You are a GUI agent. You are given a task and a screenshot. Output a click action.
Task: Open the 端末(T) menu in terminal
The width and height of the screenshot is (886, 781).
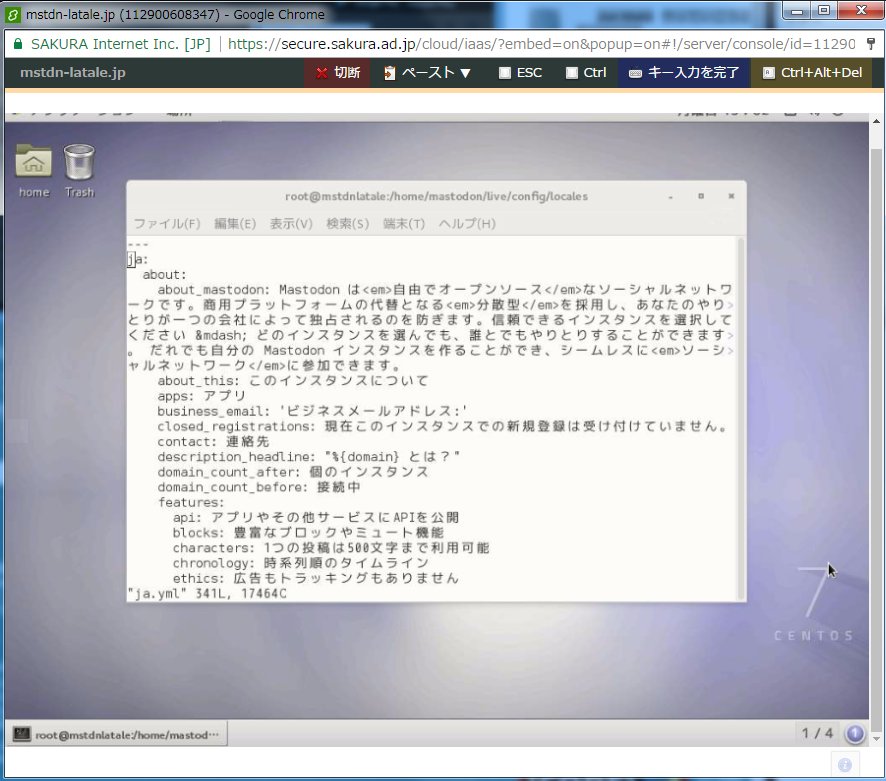(403, 224)
